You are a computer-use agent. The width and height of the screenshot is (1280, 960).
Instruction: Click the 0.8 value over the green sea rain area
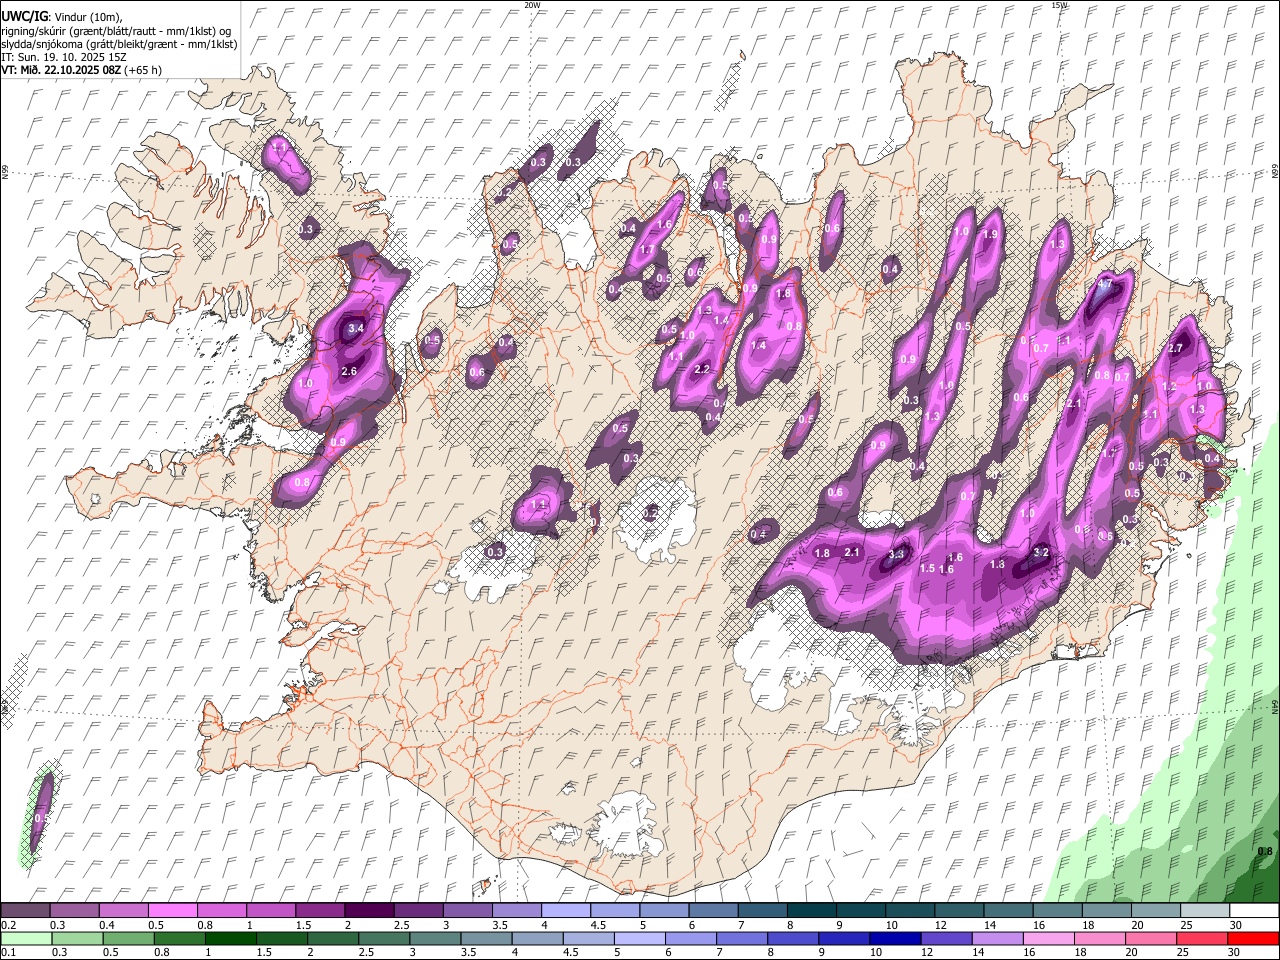[x=1265, y=852]
